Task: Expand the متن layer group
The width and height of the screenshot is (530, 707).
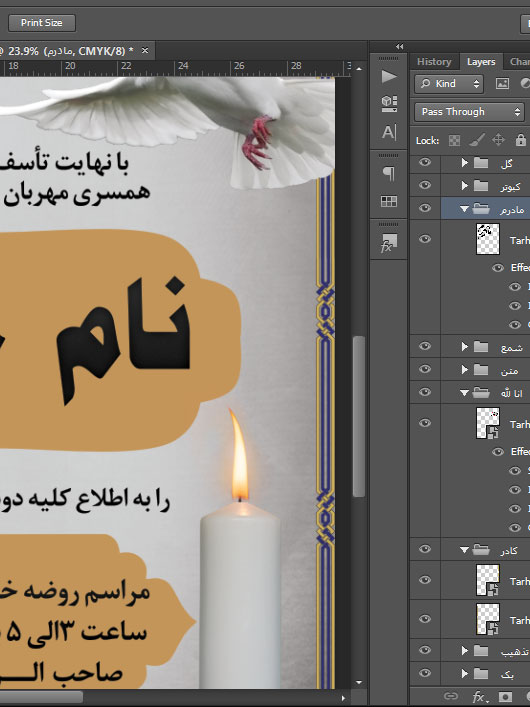Action: [x=465, y=369]
